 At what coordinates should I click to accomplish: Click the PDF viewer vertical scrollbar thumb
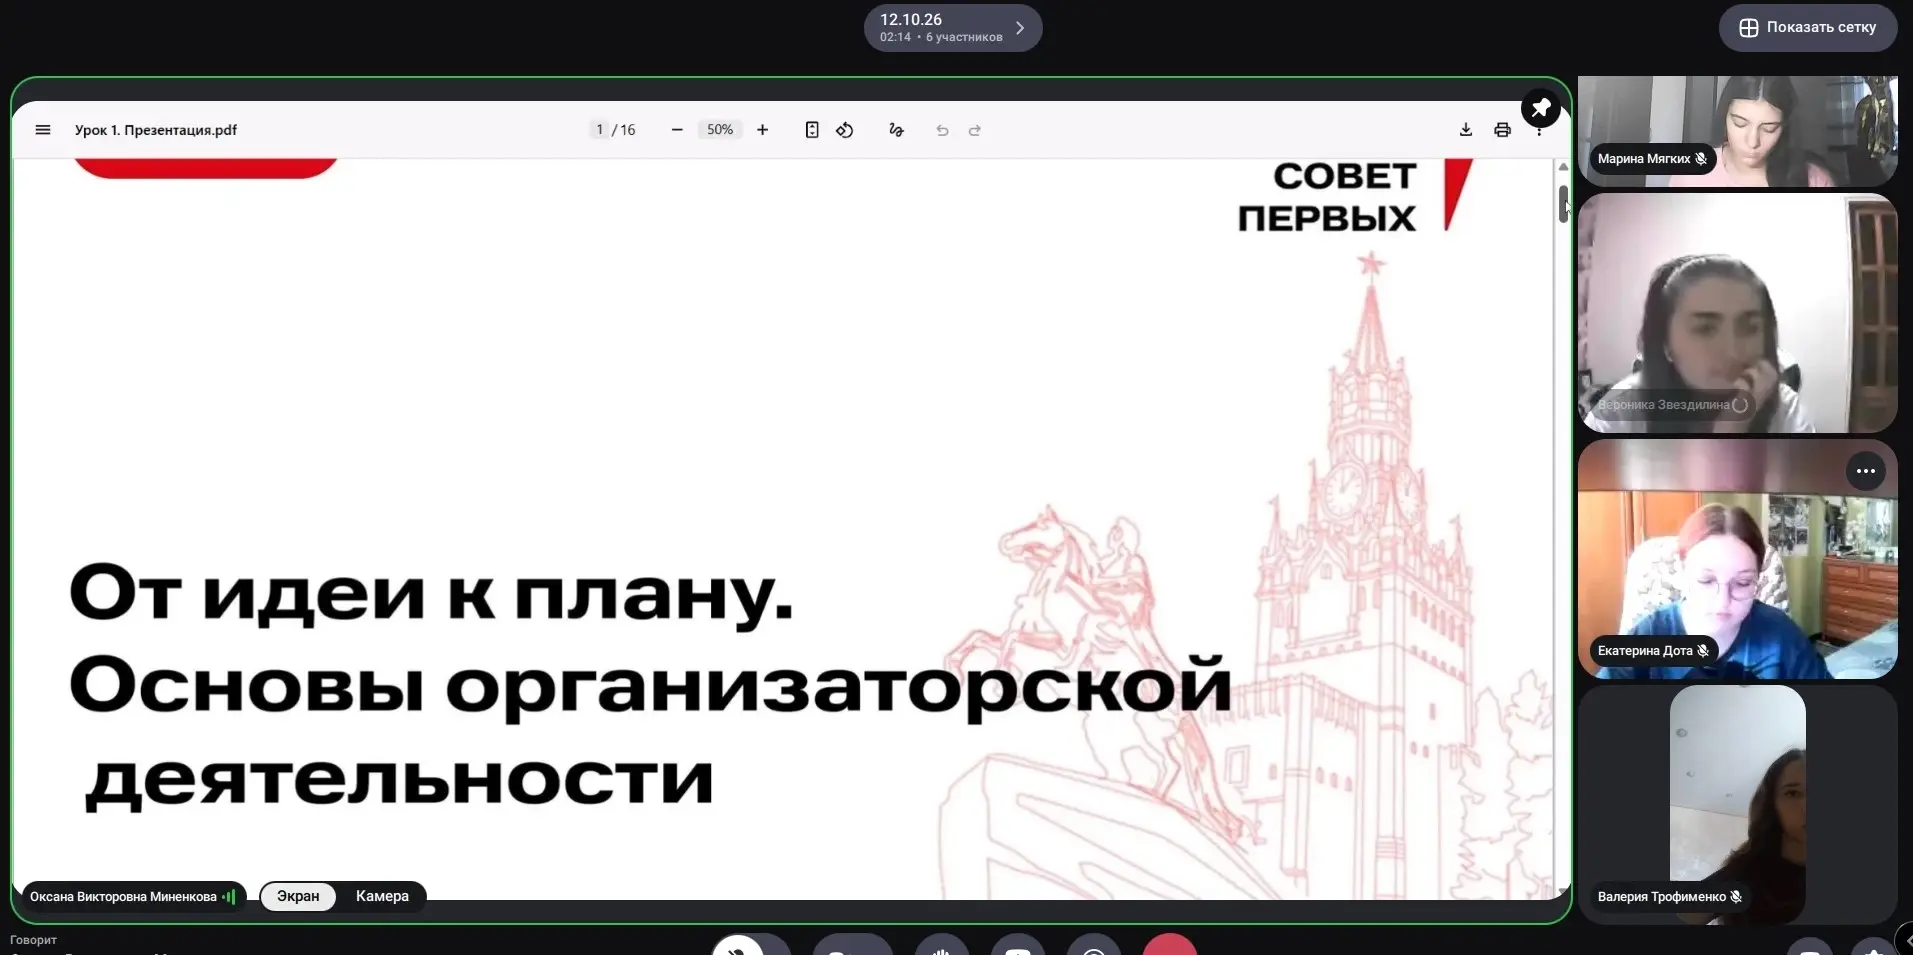1563,204
